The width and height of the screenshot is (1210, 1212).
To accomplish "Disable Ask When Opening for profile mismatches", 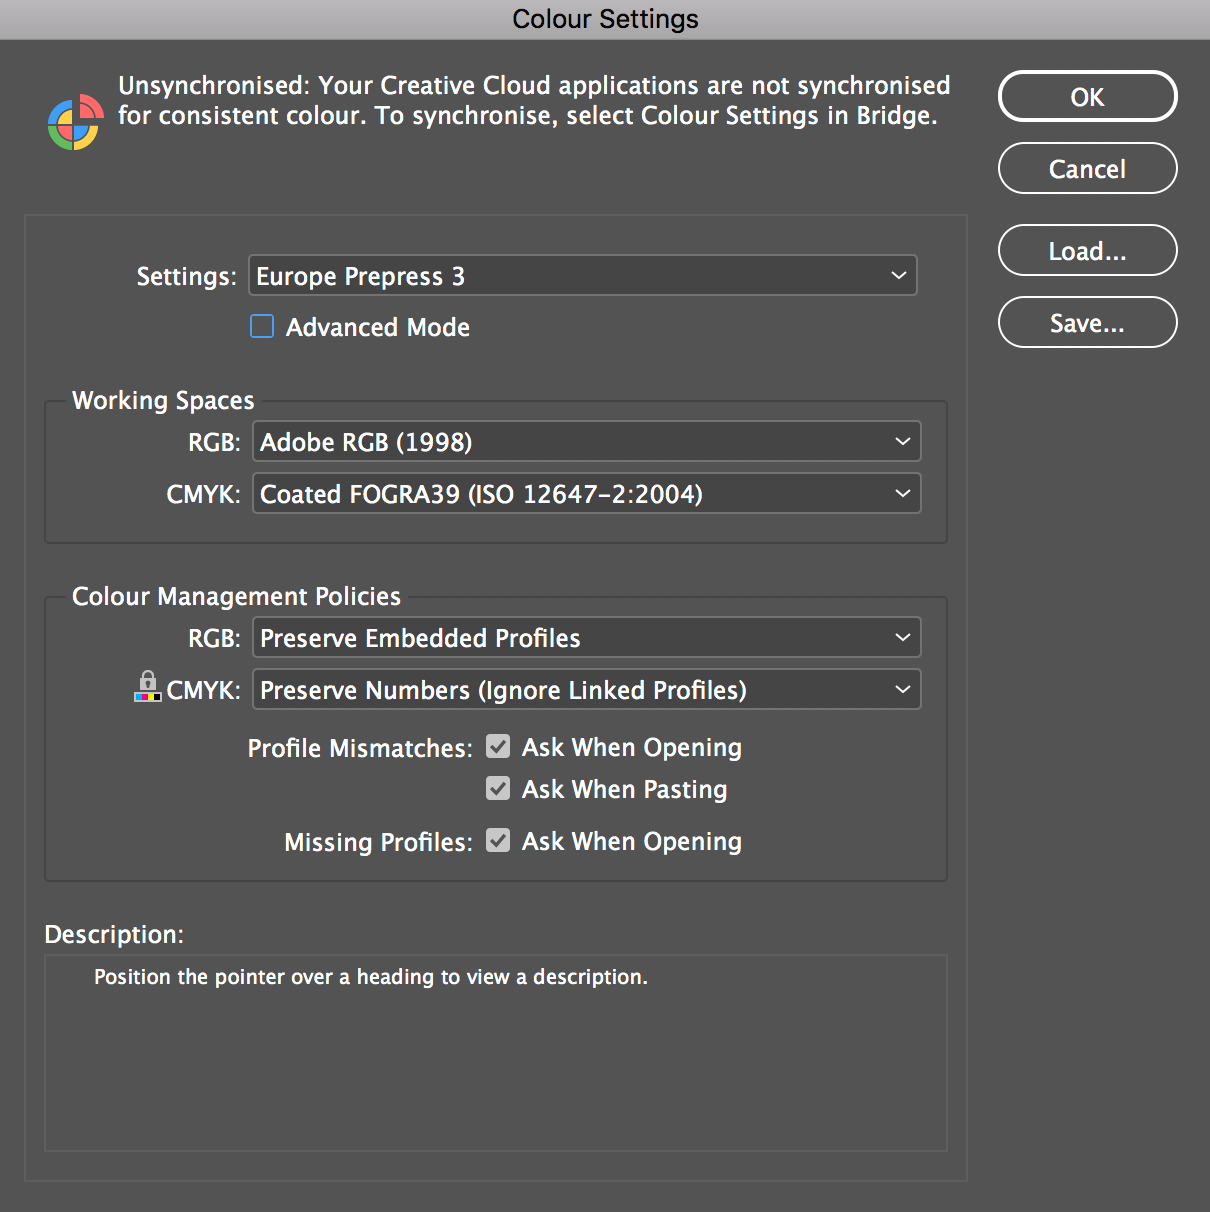I will 498,746.
